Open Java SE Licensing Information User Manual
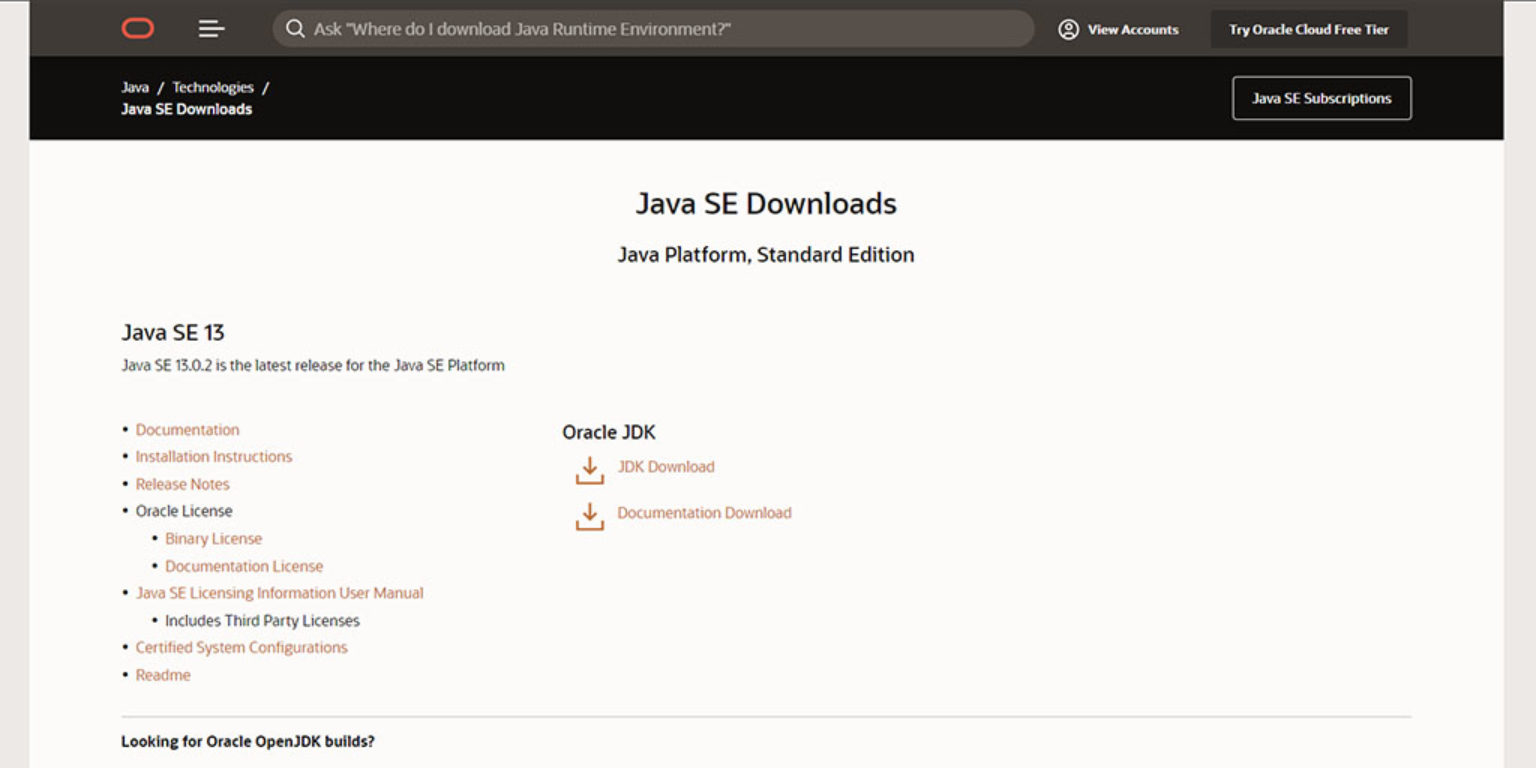Viewport: 1536px width, 768px height. pos(280,593)
